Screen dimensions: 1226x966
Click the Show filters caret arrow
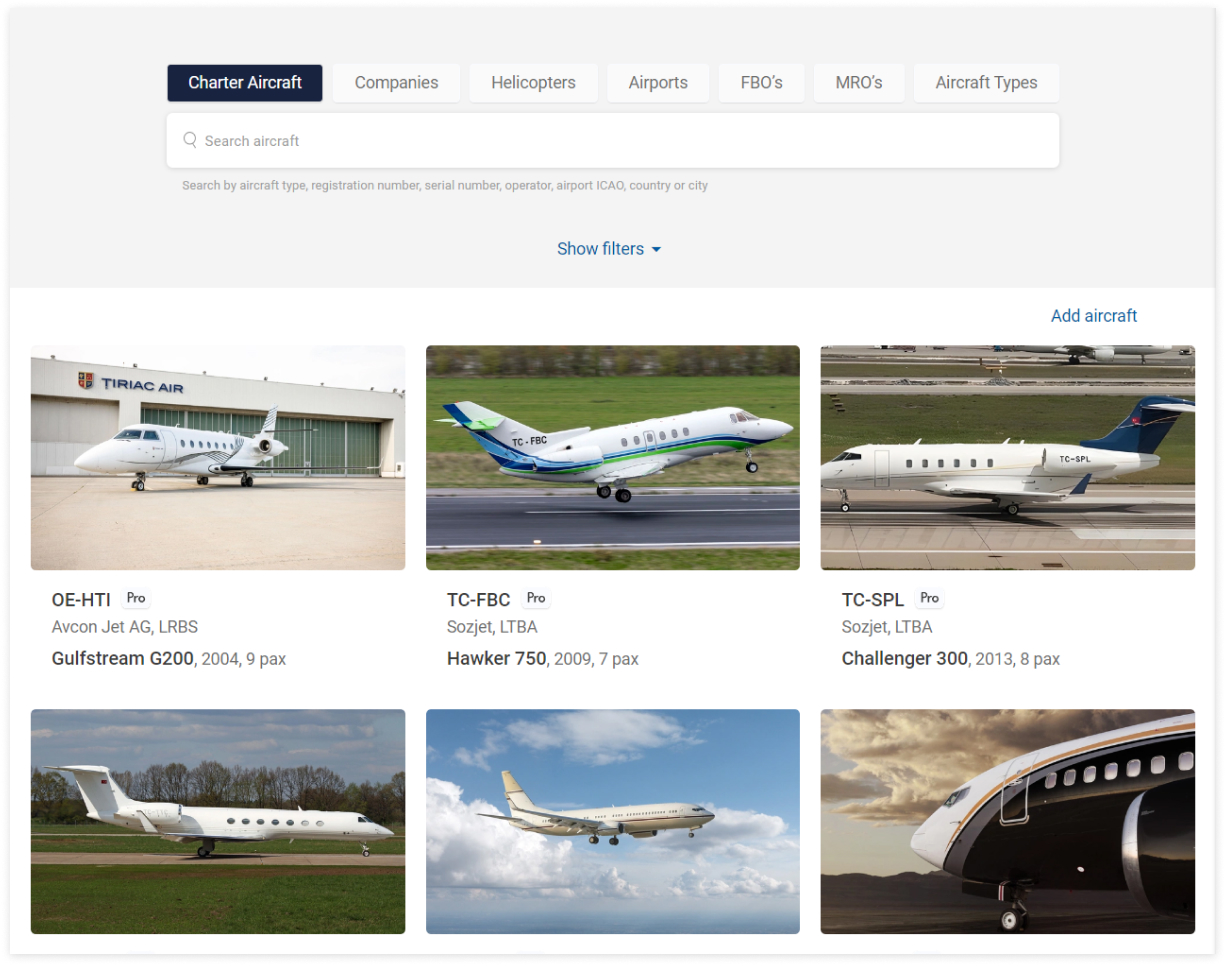point(656,249)
